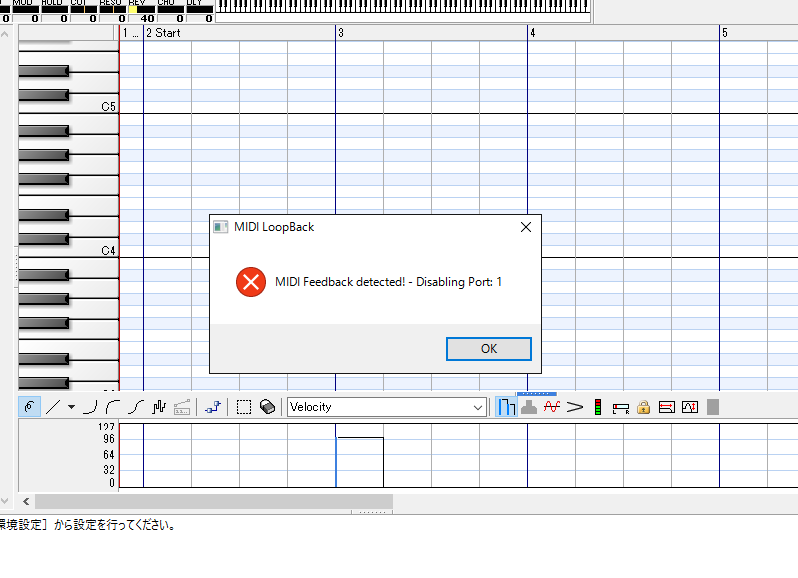Click the padlock lock icon
This screenshot has height=578, width=798.
(x=643, y=407)
